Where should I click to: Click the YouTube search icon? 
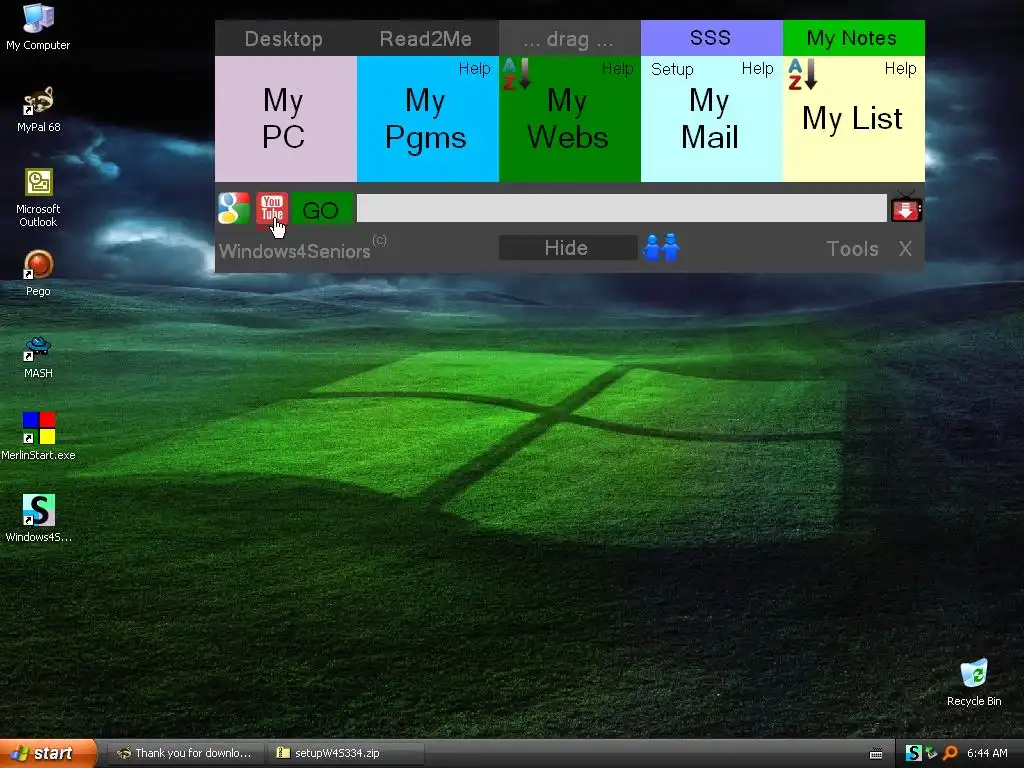[x=272, y=208]
